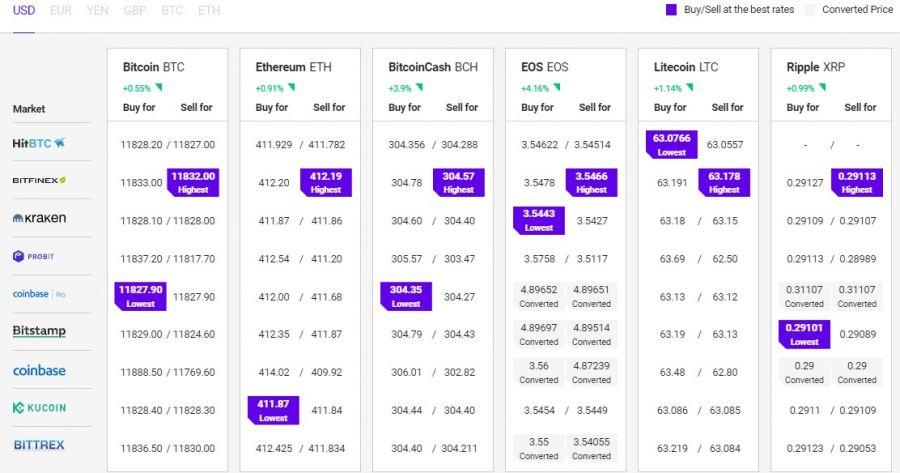Click Coinbase Ethereum buy price 414.02
The height and width of the screenshot is (473, 900).
(x=274, y=372)
